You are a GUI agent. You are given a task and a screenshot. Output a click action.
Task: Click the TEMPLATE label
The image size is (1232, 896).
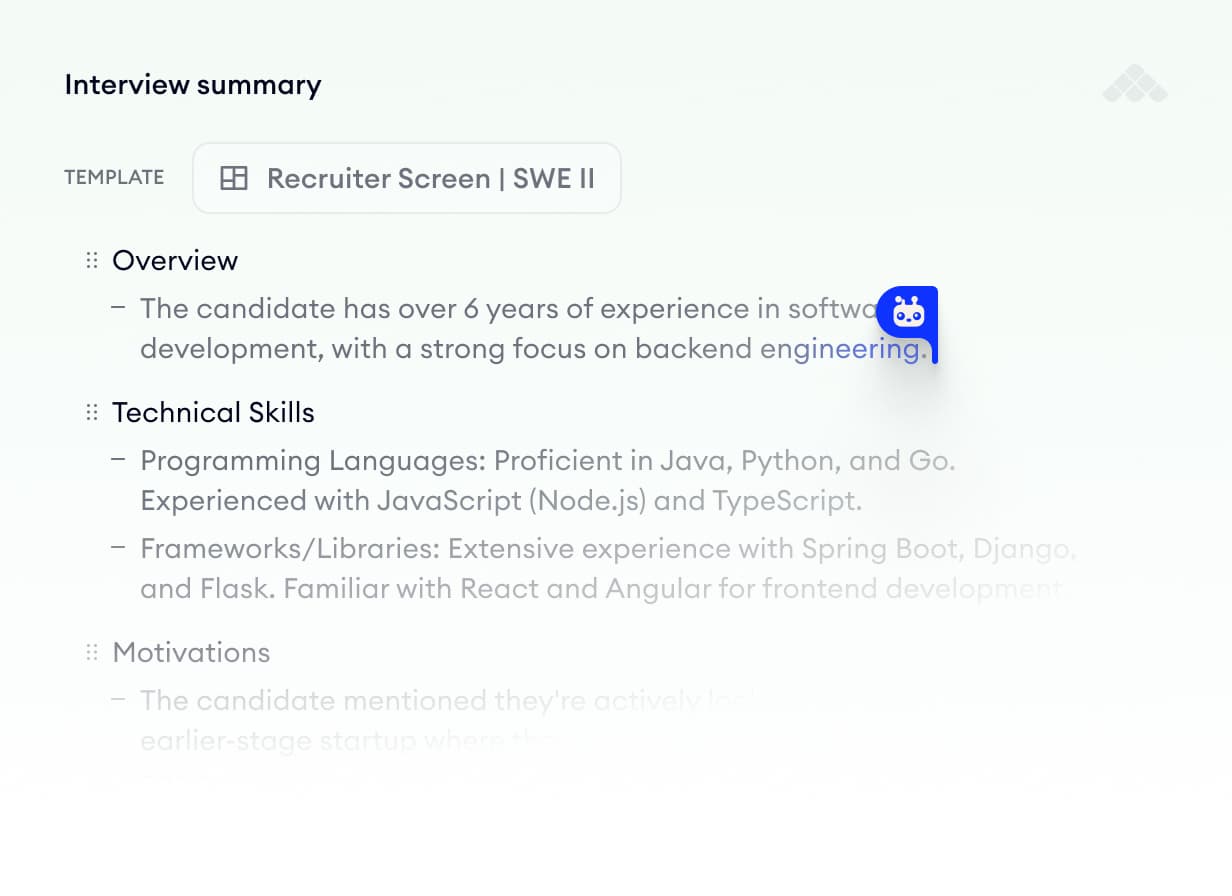114,177
